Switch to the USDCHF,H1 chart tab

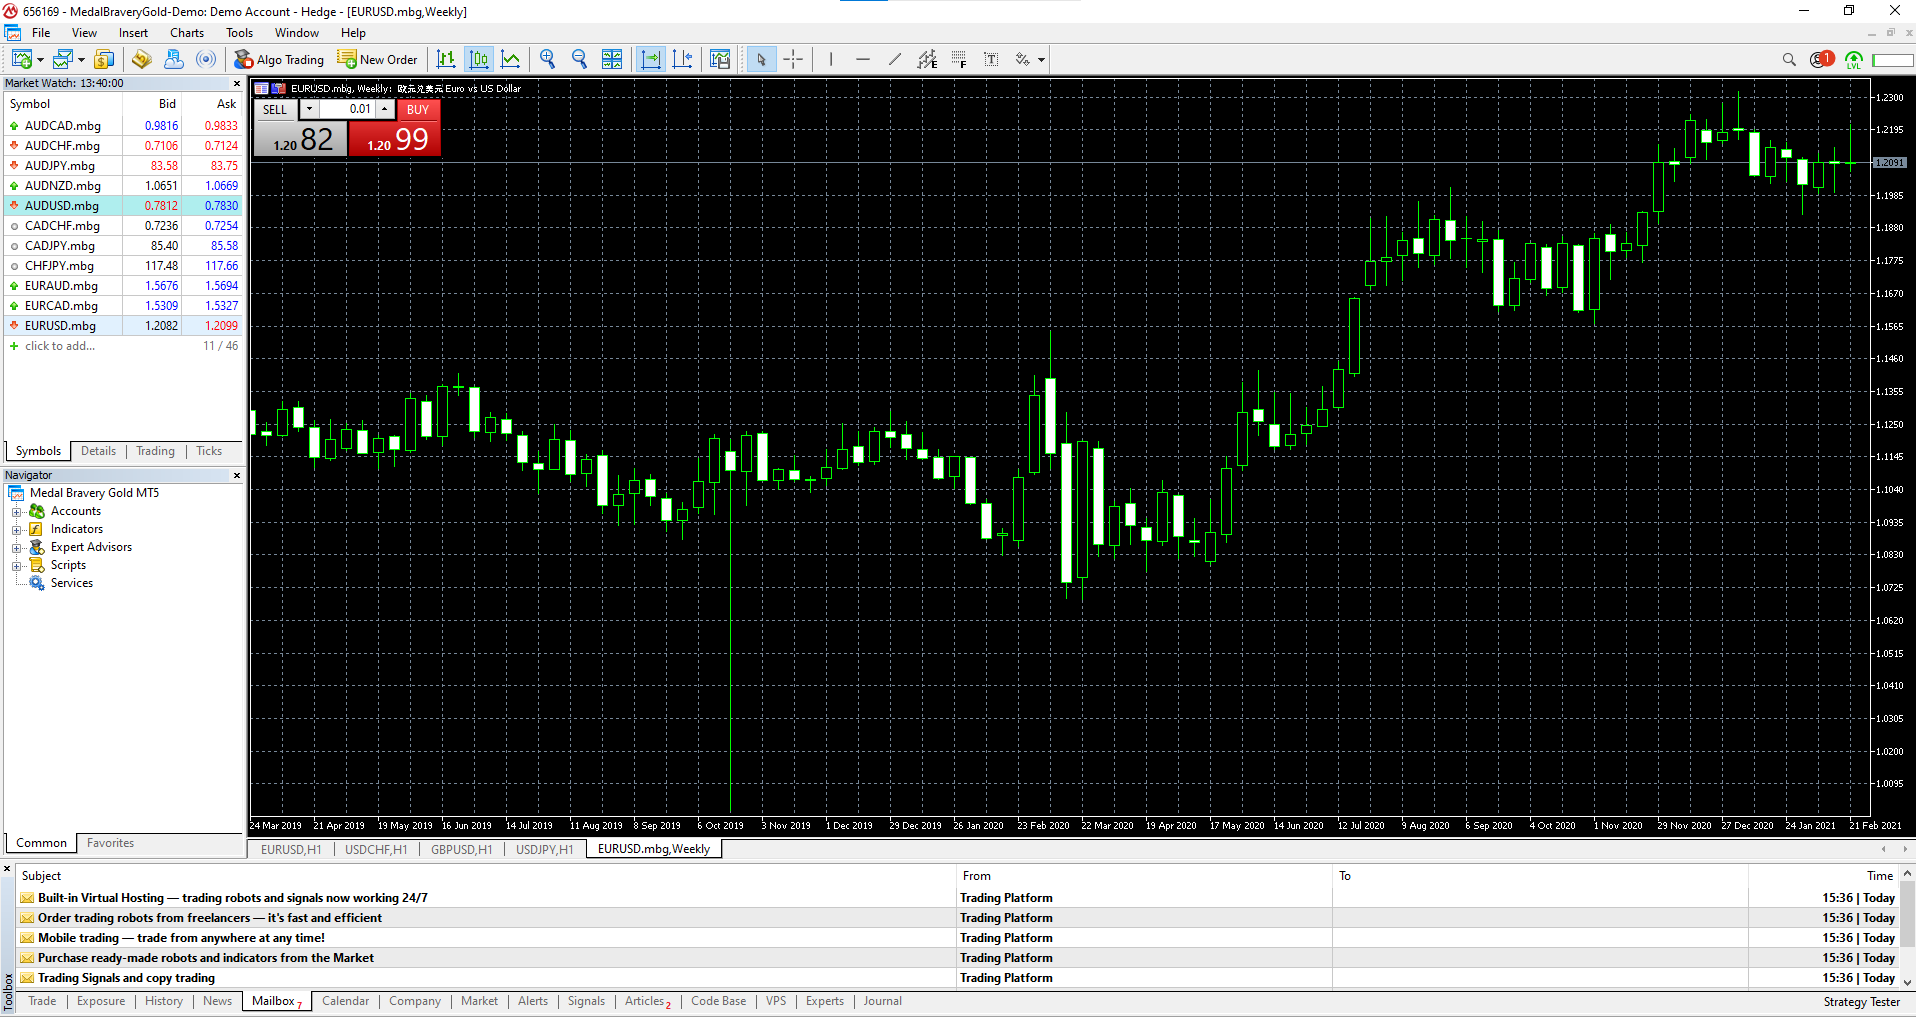click(376, 849)
